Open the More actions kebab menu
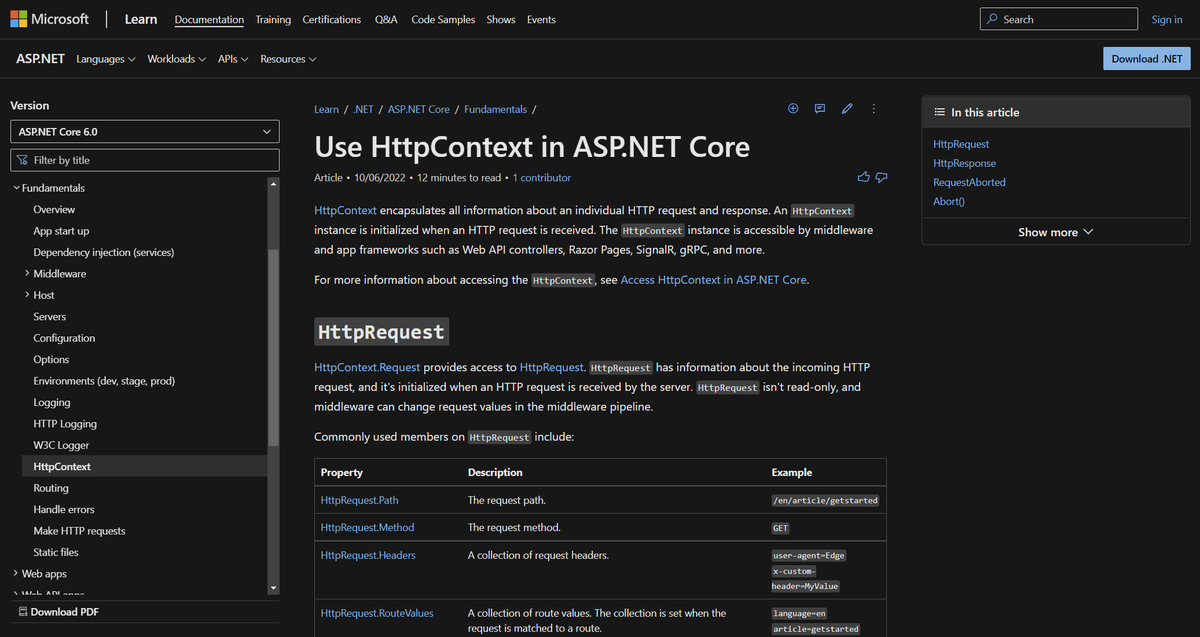 (x=873, y=108)
